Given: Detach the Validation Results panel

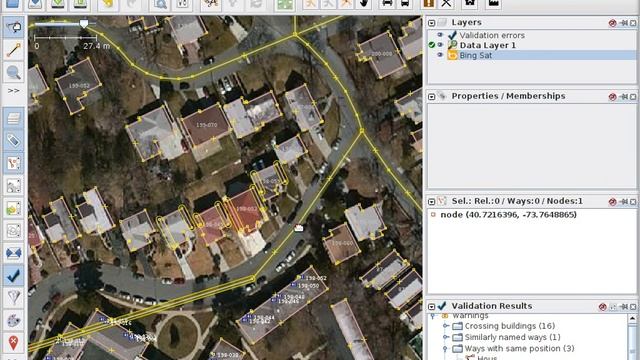Looking at the screenshot, I should pyautogui.click(x=623, y=307).
